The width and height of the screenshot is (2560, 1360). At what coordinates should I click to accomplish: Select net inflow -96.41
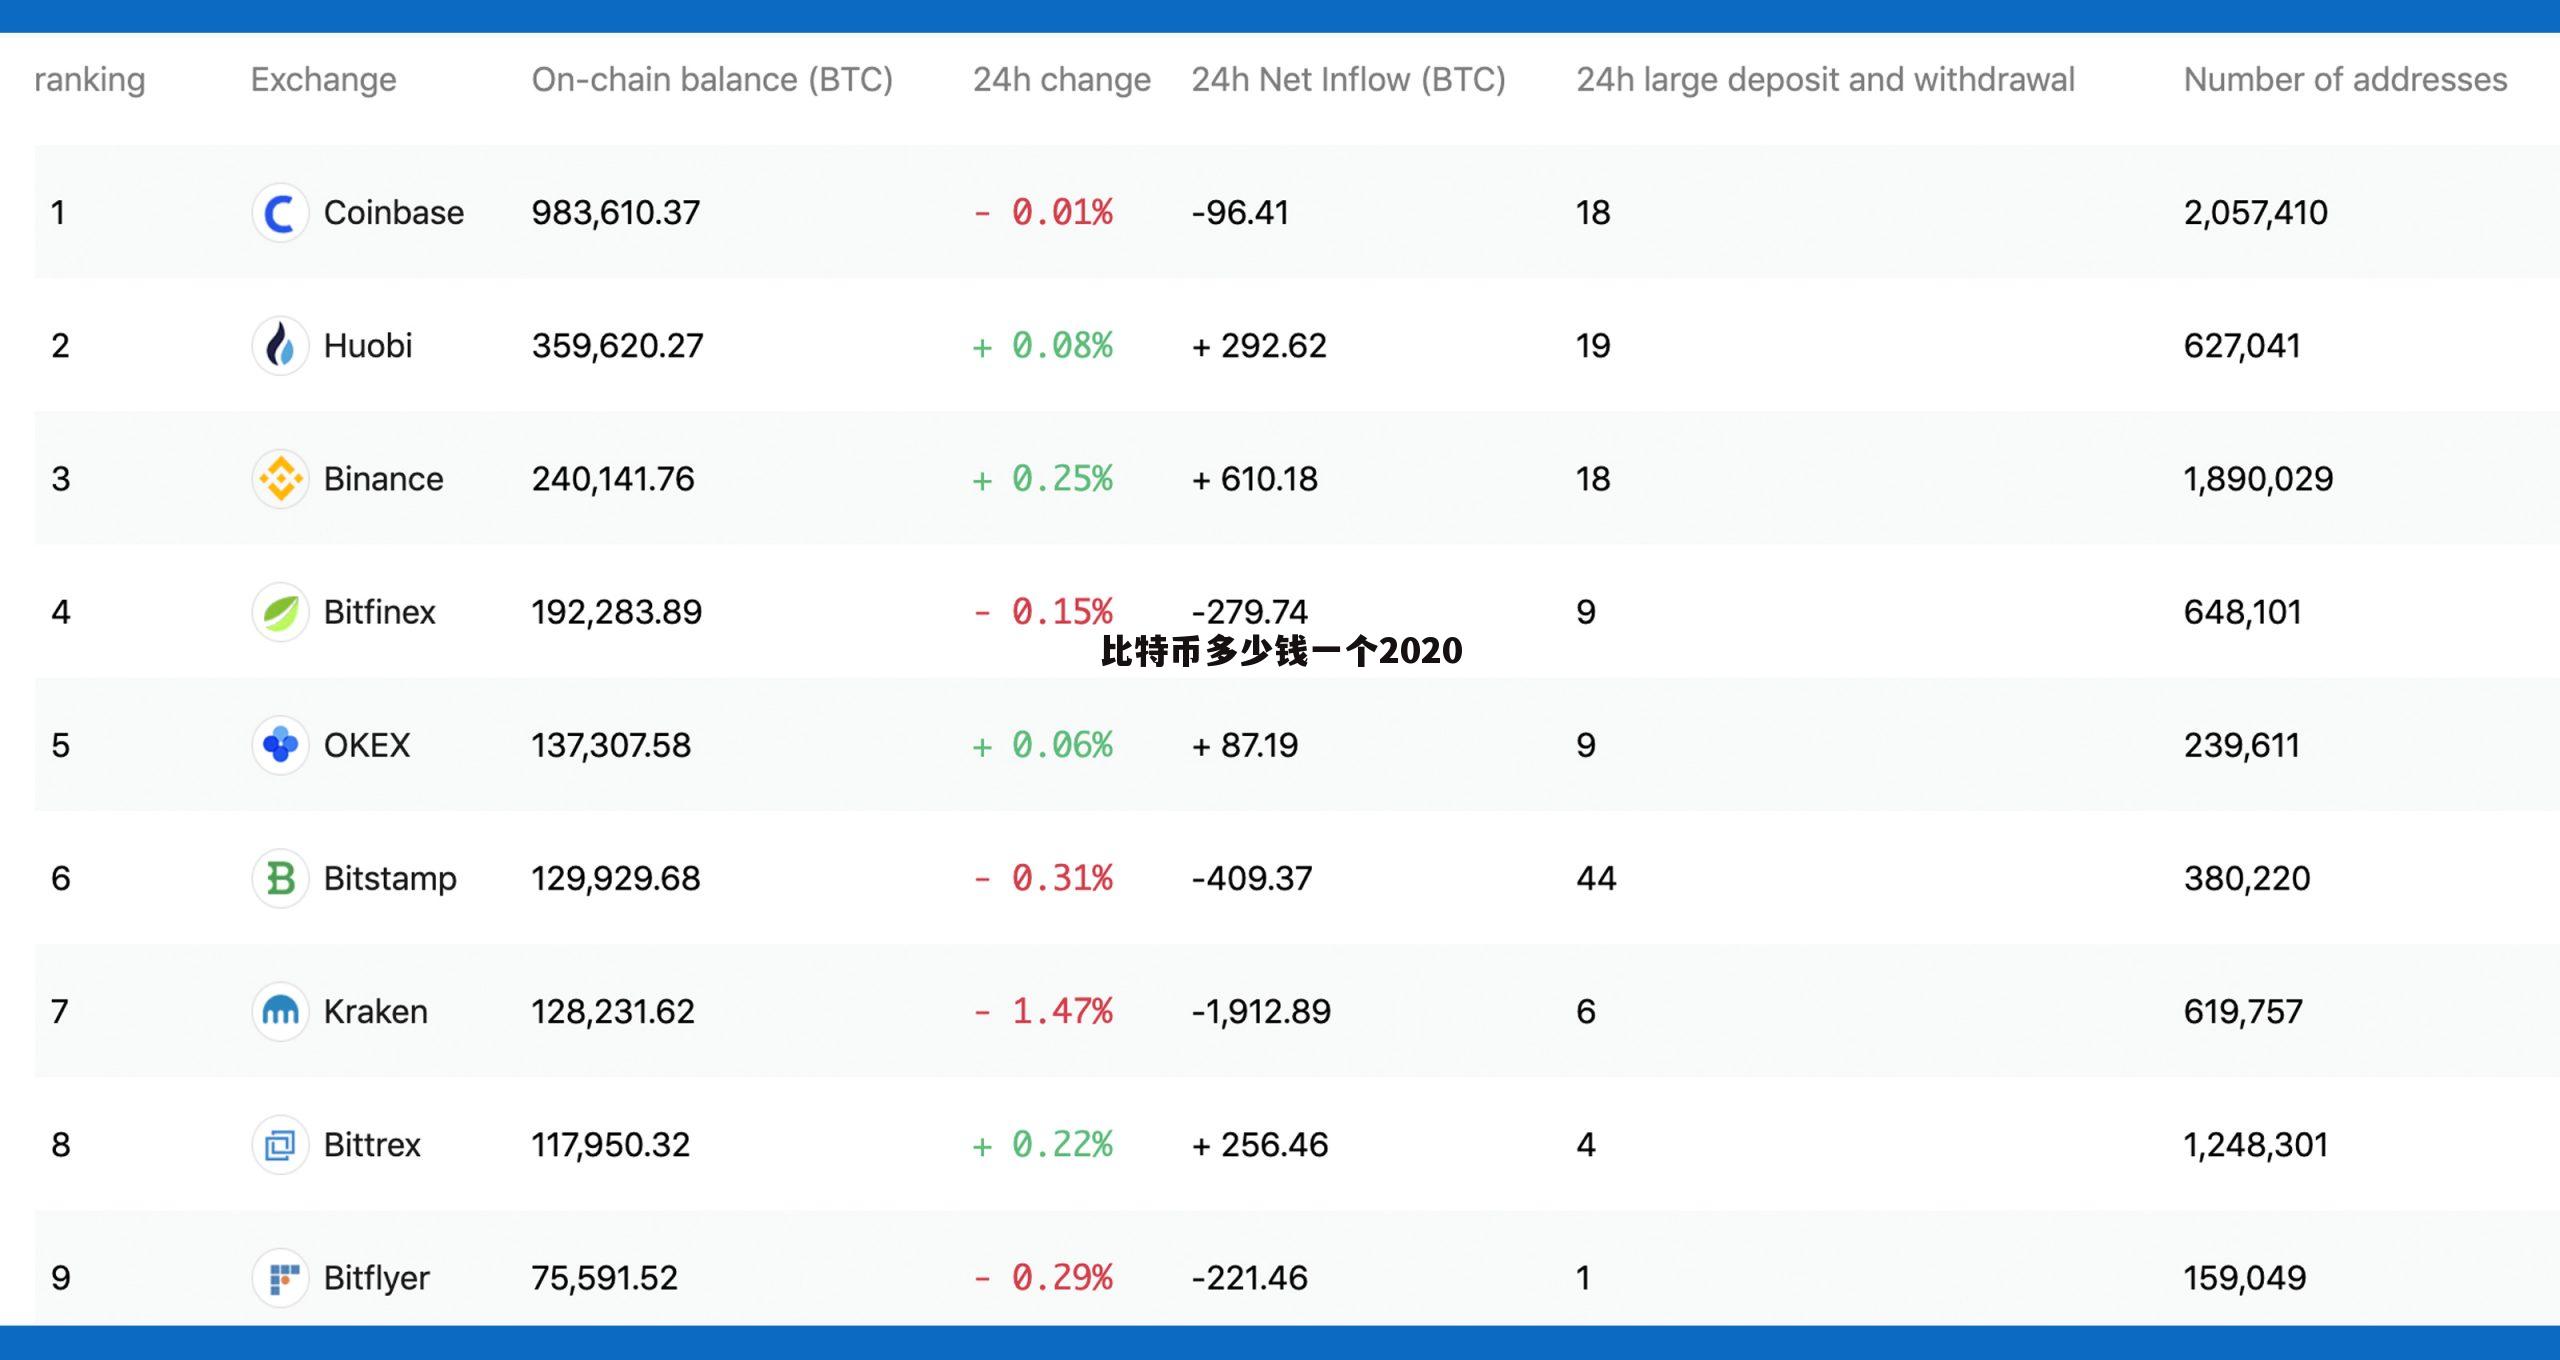[x=1240, y=213]
